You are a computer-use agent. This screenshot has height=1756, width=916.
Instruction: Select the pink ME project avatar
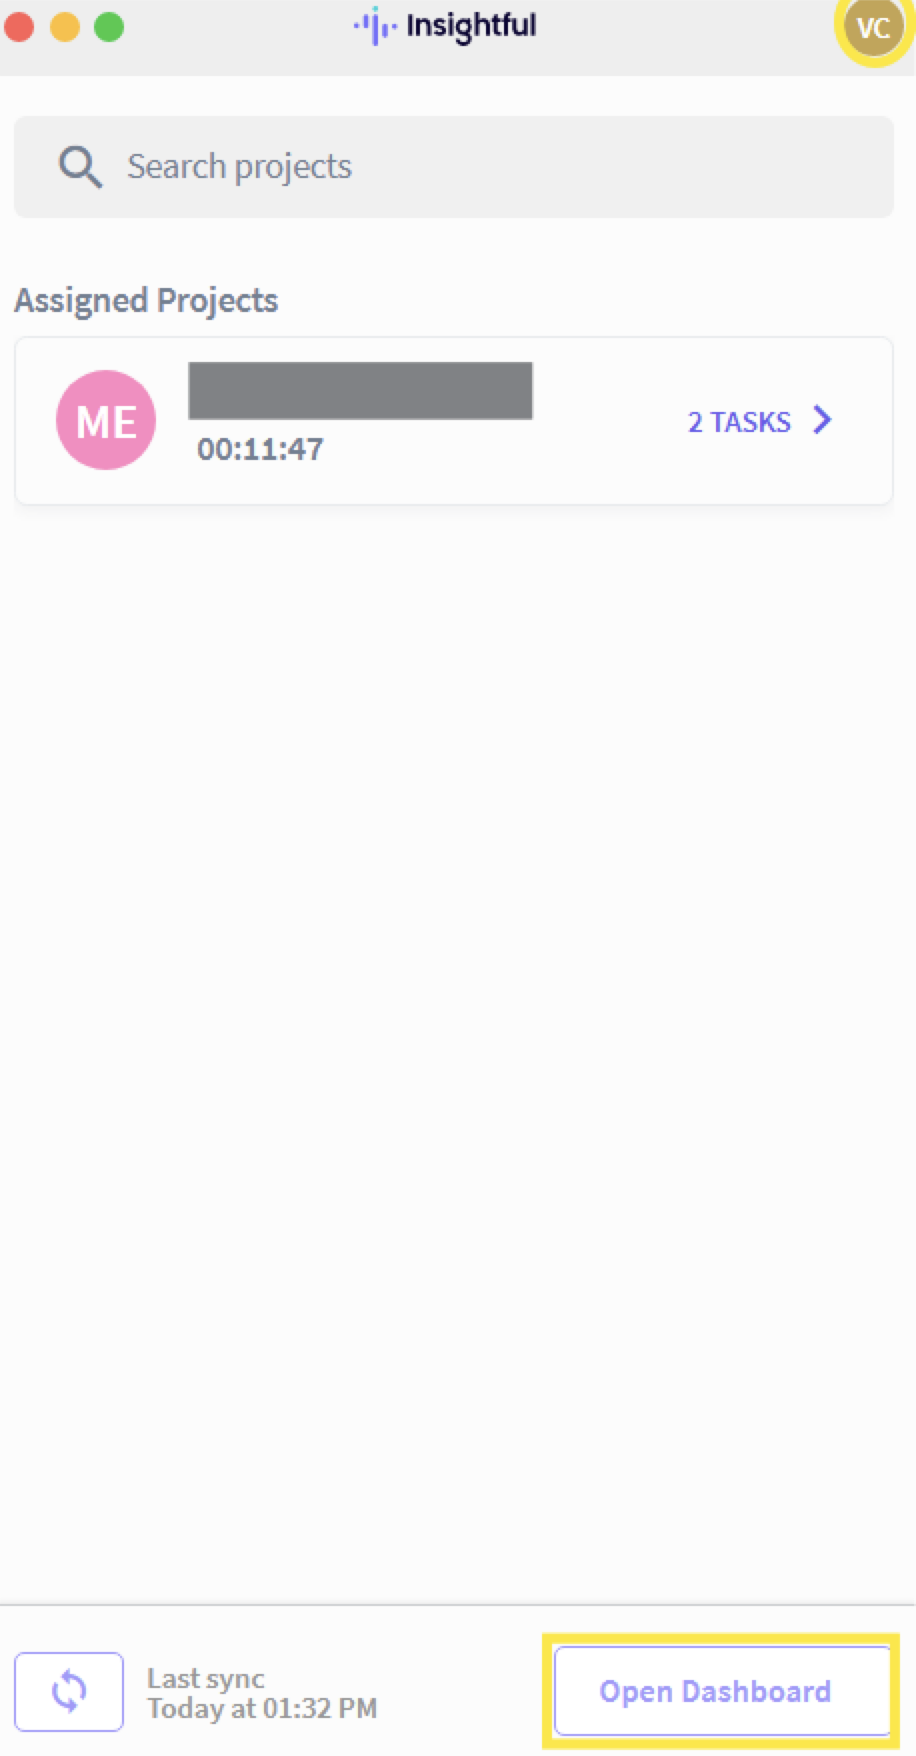(106, 420)
